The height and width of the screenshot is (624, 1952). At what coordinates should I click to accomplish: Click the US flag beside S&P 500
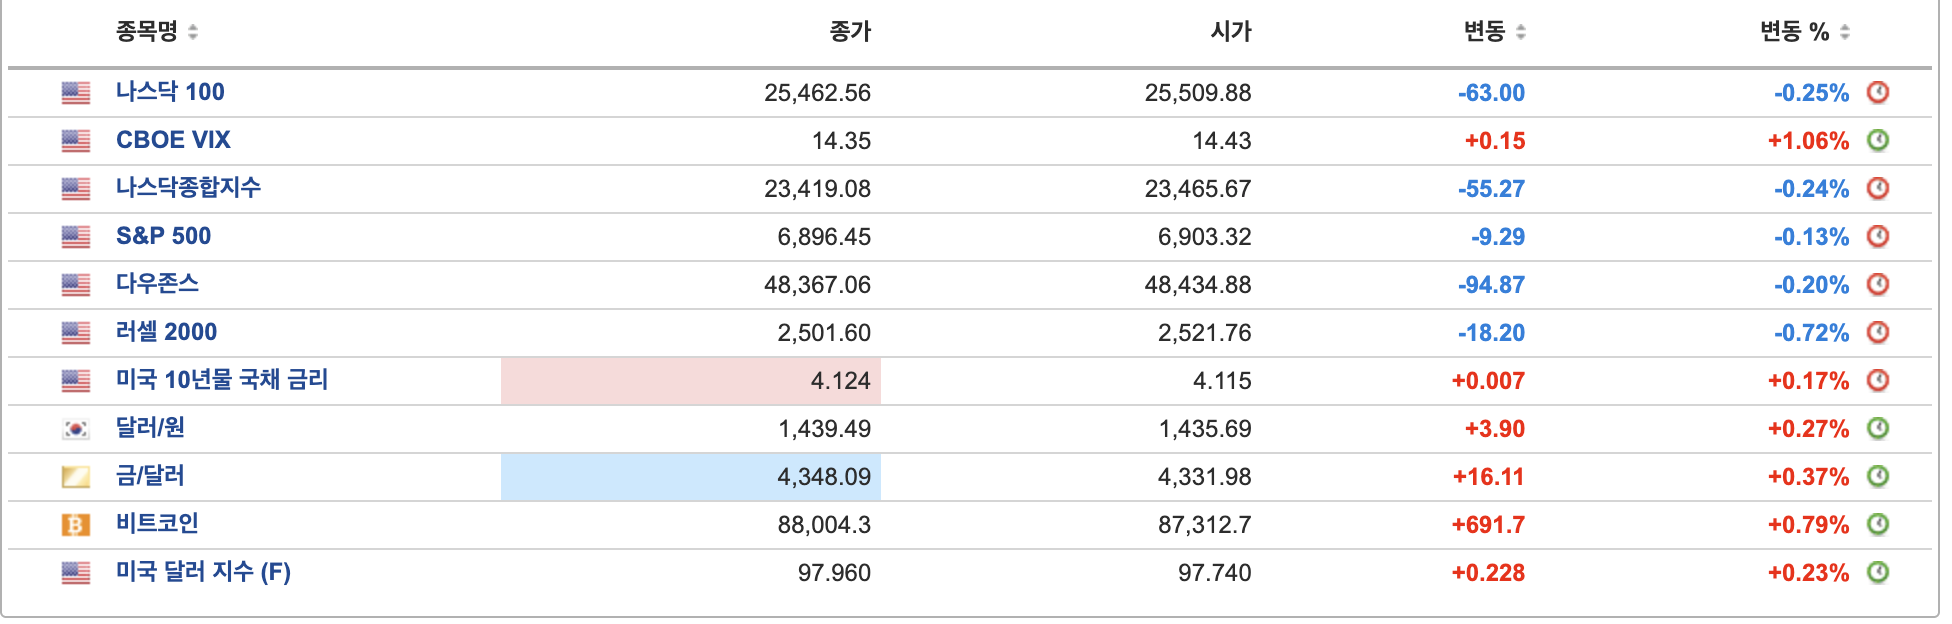[x=76, y=237]
